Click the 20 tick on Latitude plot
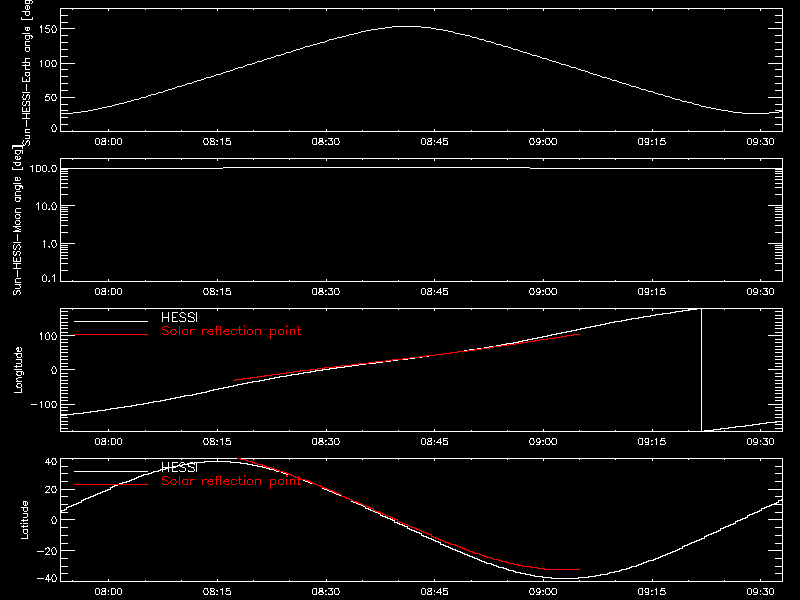The height and width of the screenshot is (600, 800). pyautogui.click(x=52, y=489)
